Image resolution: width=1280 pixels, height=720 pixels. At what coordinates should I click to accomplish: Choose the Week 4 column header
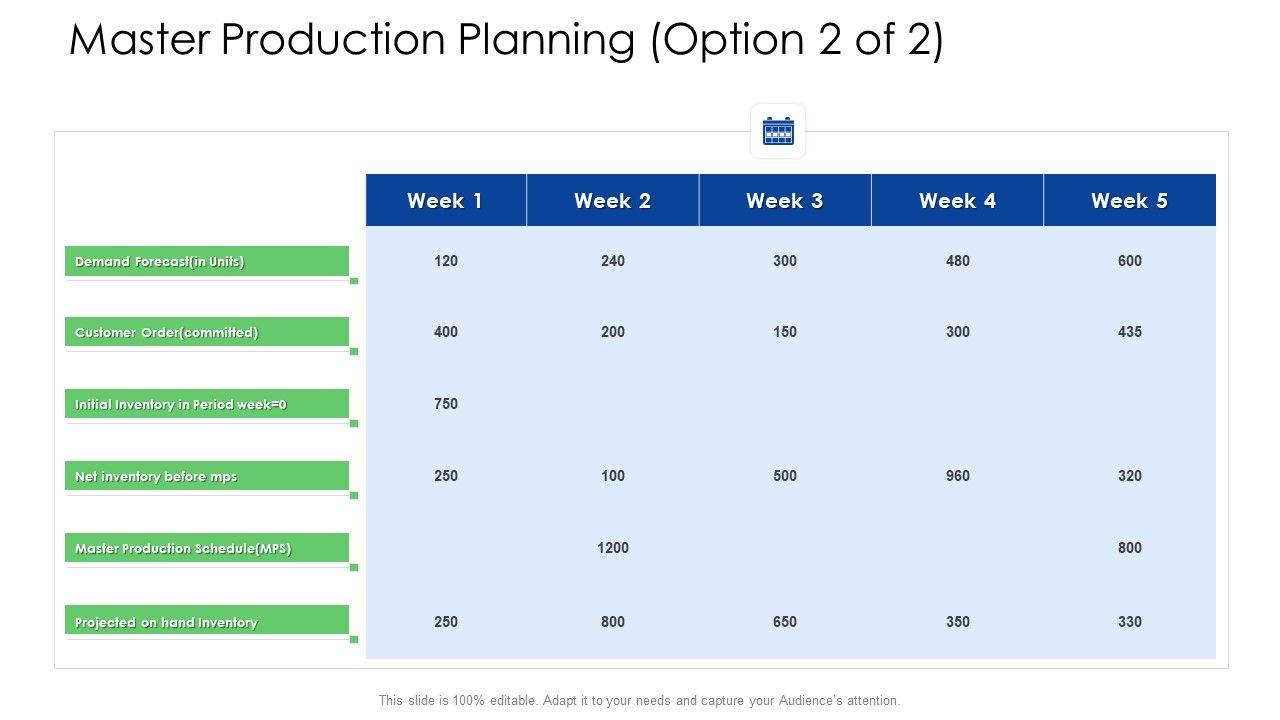point(957,201)
